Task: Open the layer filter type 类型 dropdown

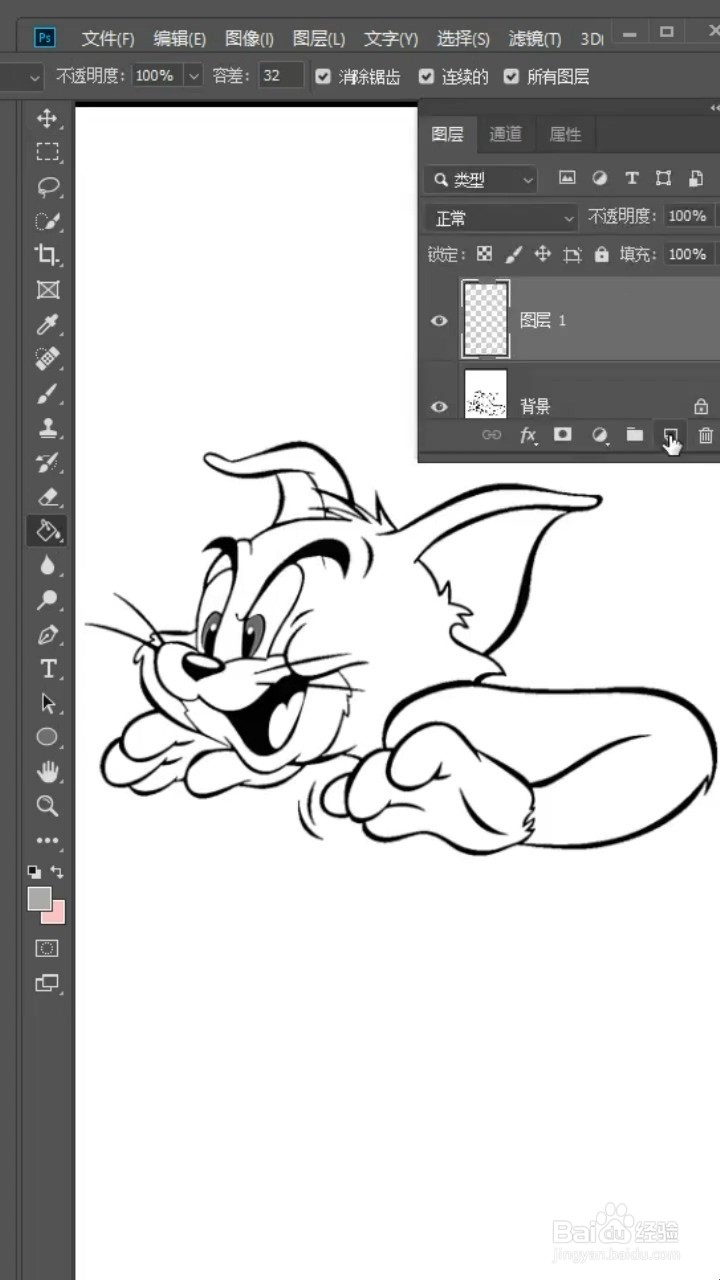Action: pos(481,179)
